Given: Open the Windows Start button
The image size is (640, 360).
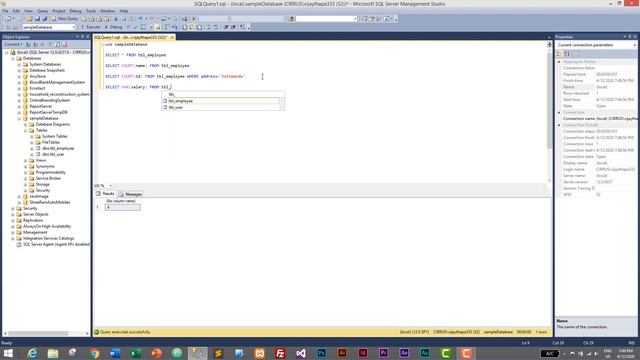Looking at the screenshot, I should coord(8,353).
